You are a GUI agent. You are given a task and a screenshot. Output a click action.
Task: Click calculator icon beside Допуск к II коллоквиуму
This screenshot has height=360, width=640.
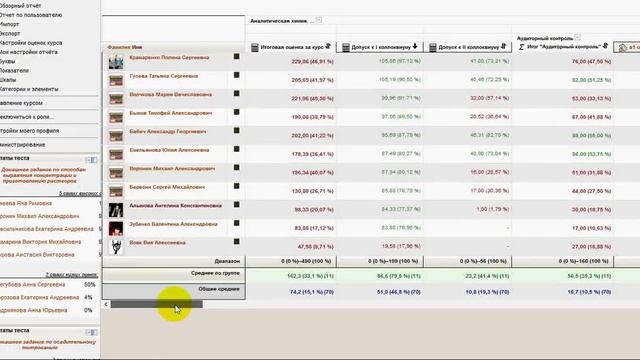pyautogui.click(x=433, y=48)
